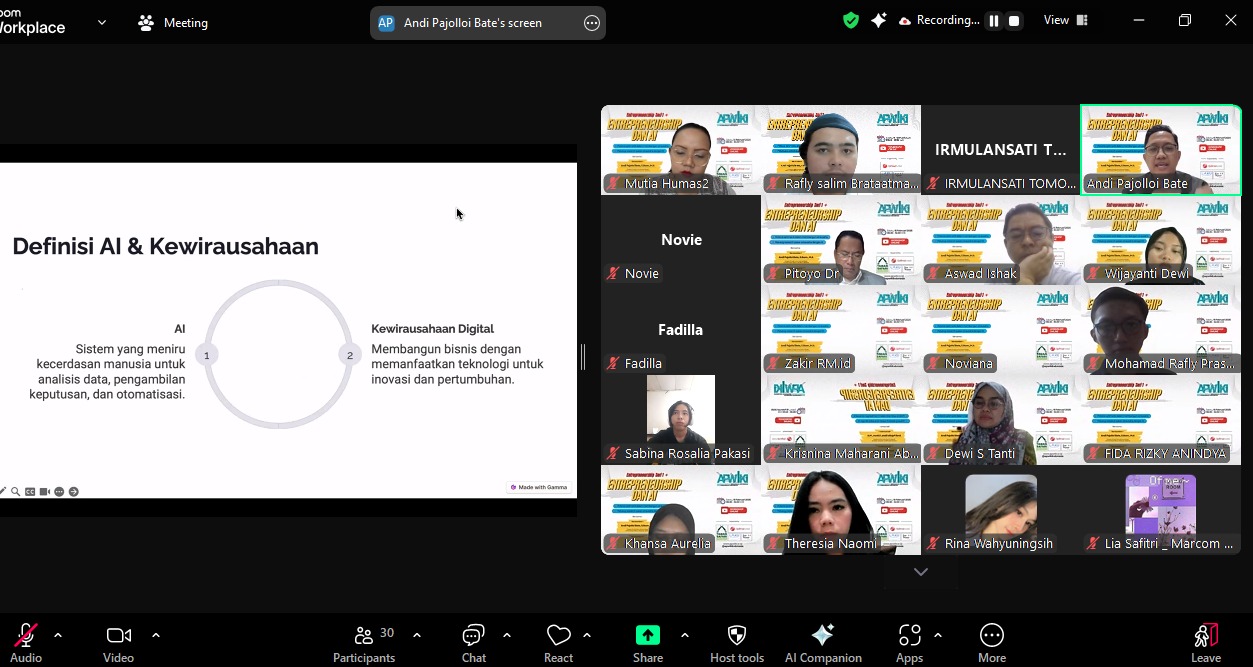Pause the recording

click(x=994, y=21)
